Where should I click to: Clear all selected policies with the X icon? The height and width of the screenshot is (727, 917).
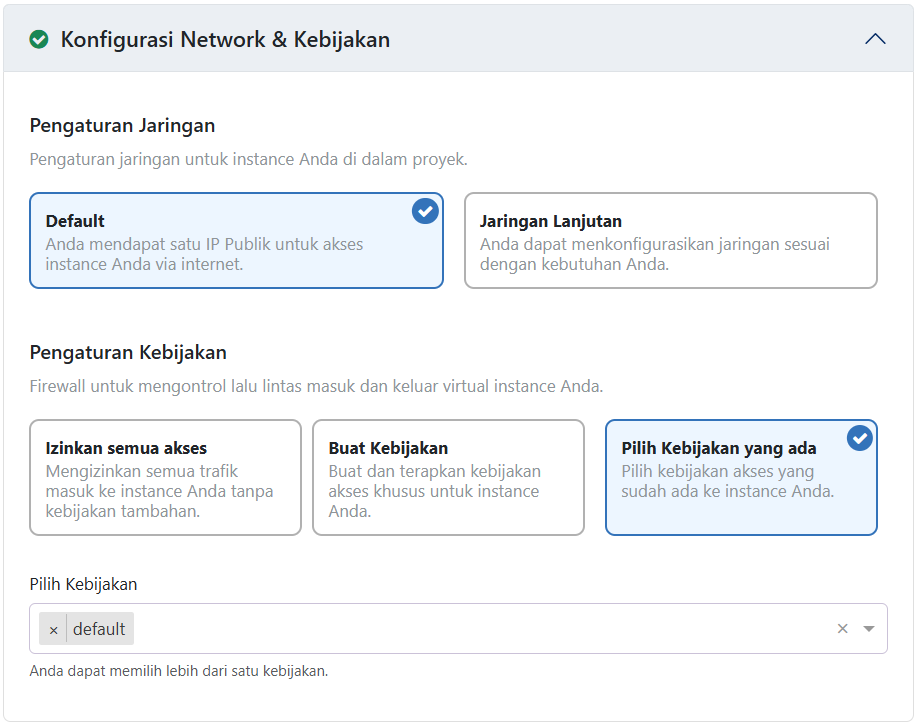point(841,628)
